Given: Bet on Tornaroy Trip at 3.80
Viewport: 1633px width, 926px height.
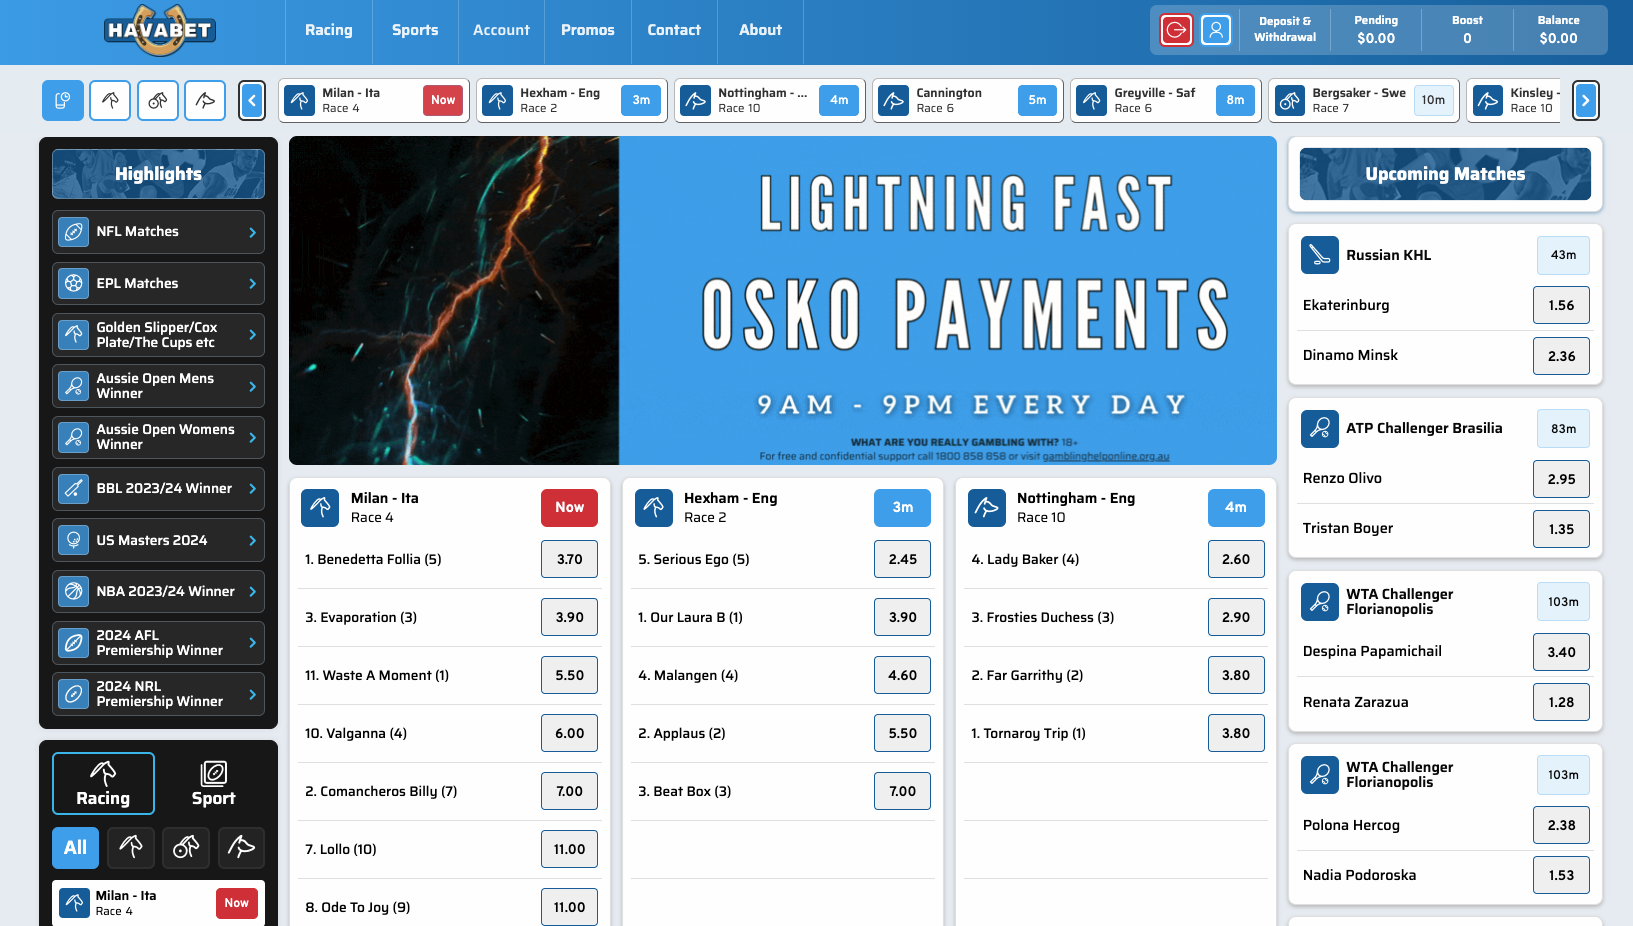Looking at the screenshot, I should [x=1236, y=734].
